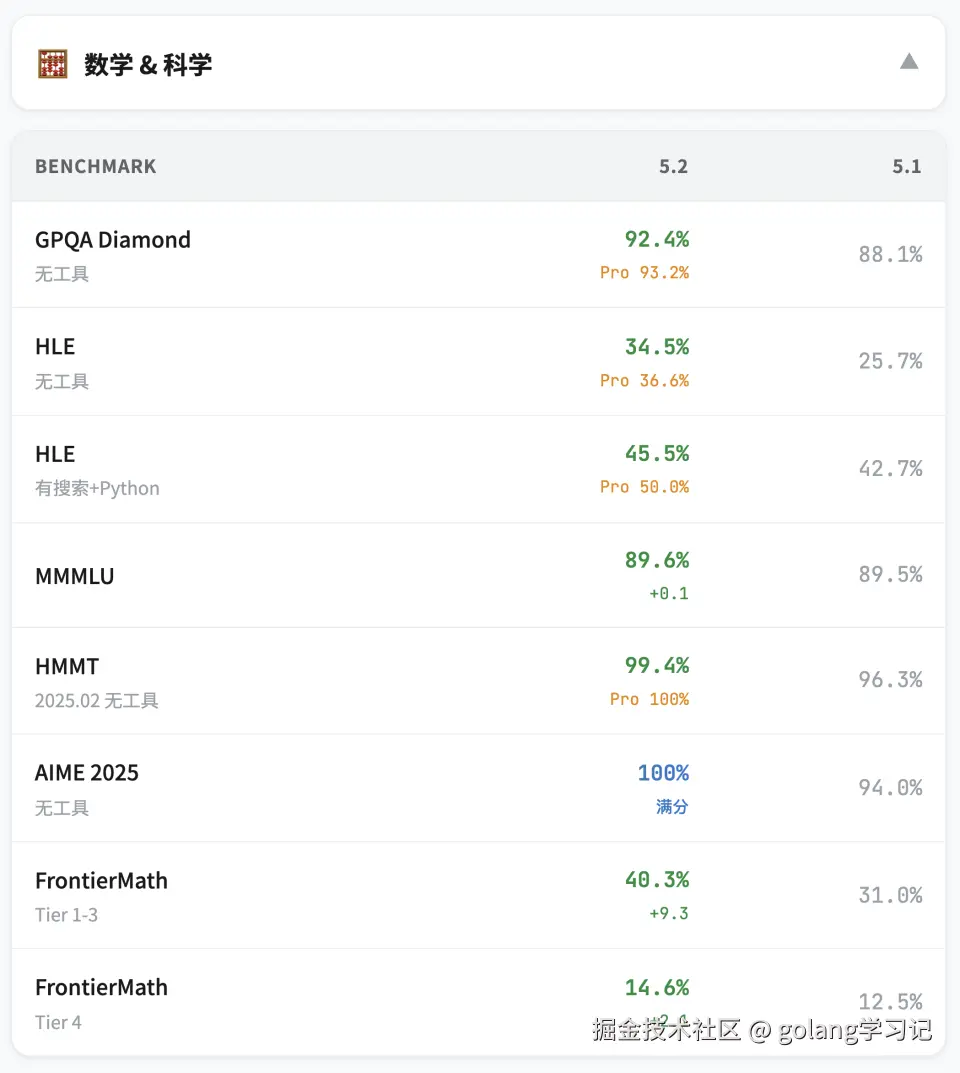Click the MMMLU benchmark name
Image resolution: width=960 pixels, height=1073 pixels.
coord(75,576)
